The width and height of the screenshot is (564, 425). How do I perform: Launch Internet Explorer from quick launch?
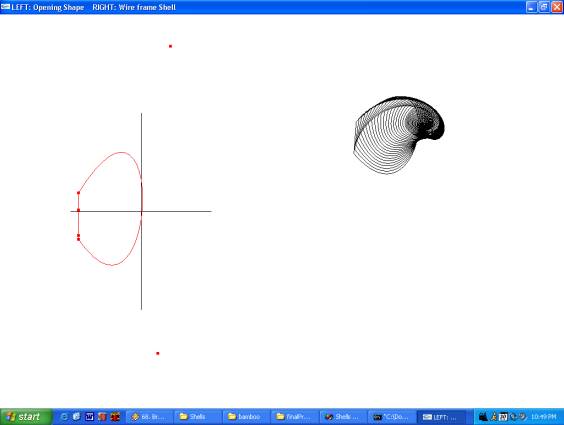pyautogui.click(x=64, y=417)
